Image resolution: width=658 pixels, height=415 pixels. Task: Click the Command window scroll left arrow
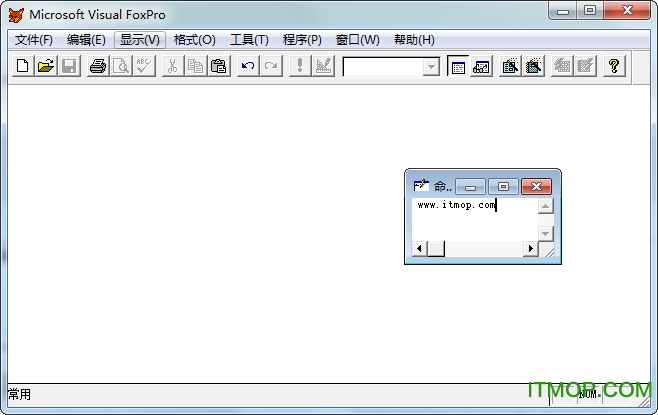pos(419,249)
